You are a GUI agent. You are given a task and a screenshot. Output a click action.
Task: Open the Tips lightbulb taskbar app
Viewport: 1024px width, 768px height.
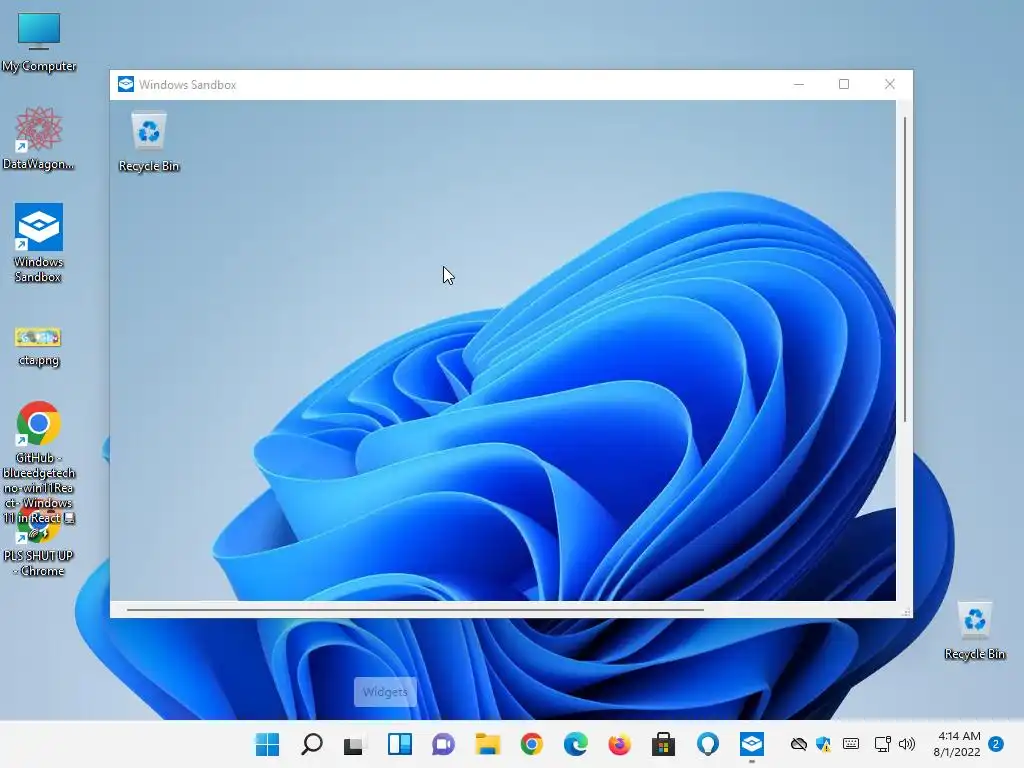click(x=707, y=744)
